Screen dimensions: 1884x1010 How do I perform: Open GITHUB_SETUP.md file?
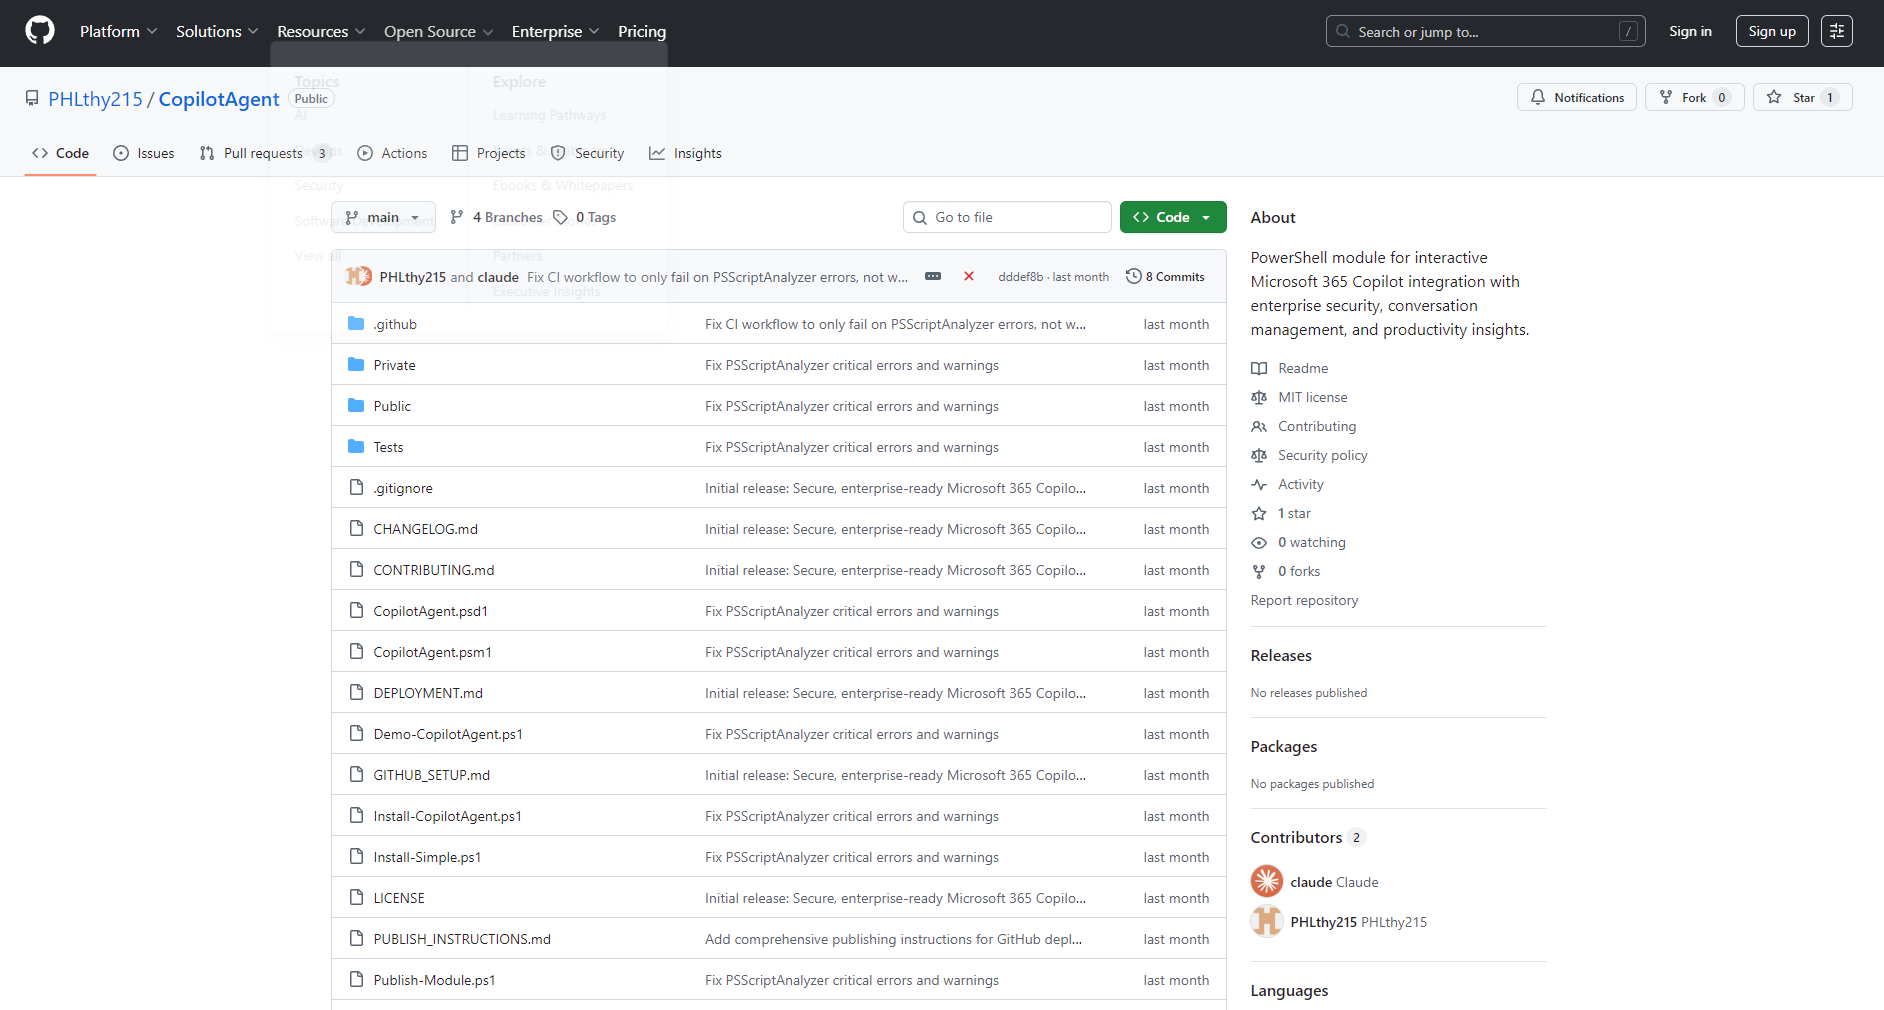(431, 775)
